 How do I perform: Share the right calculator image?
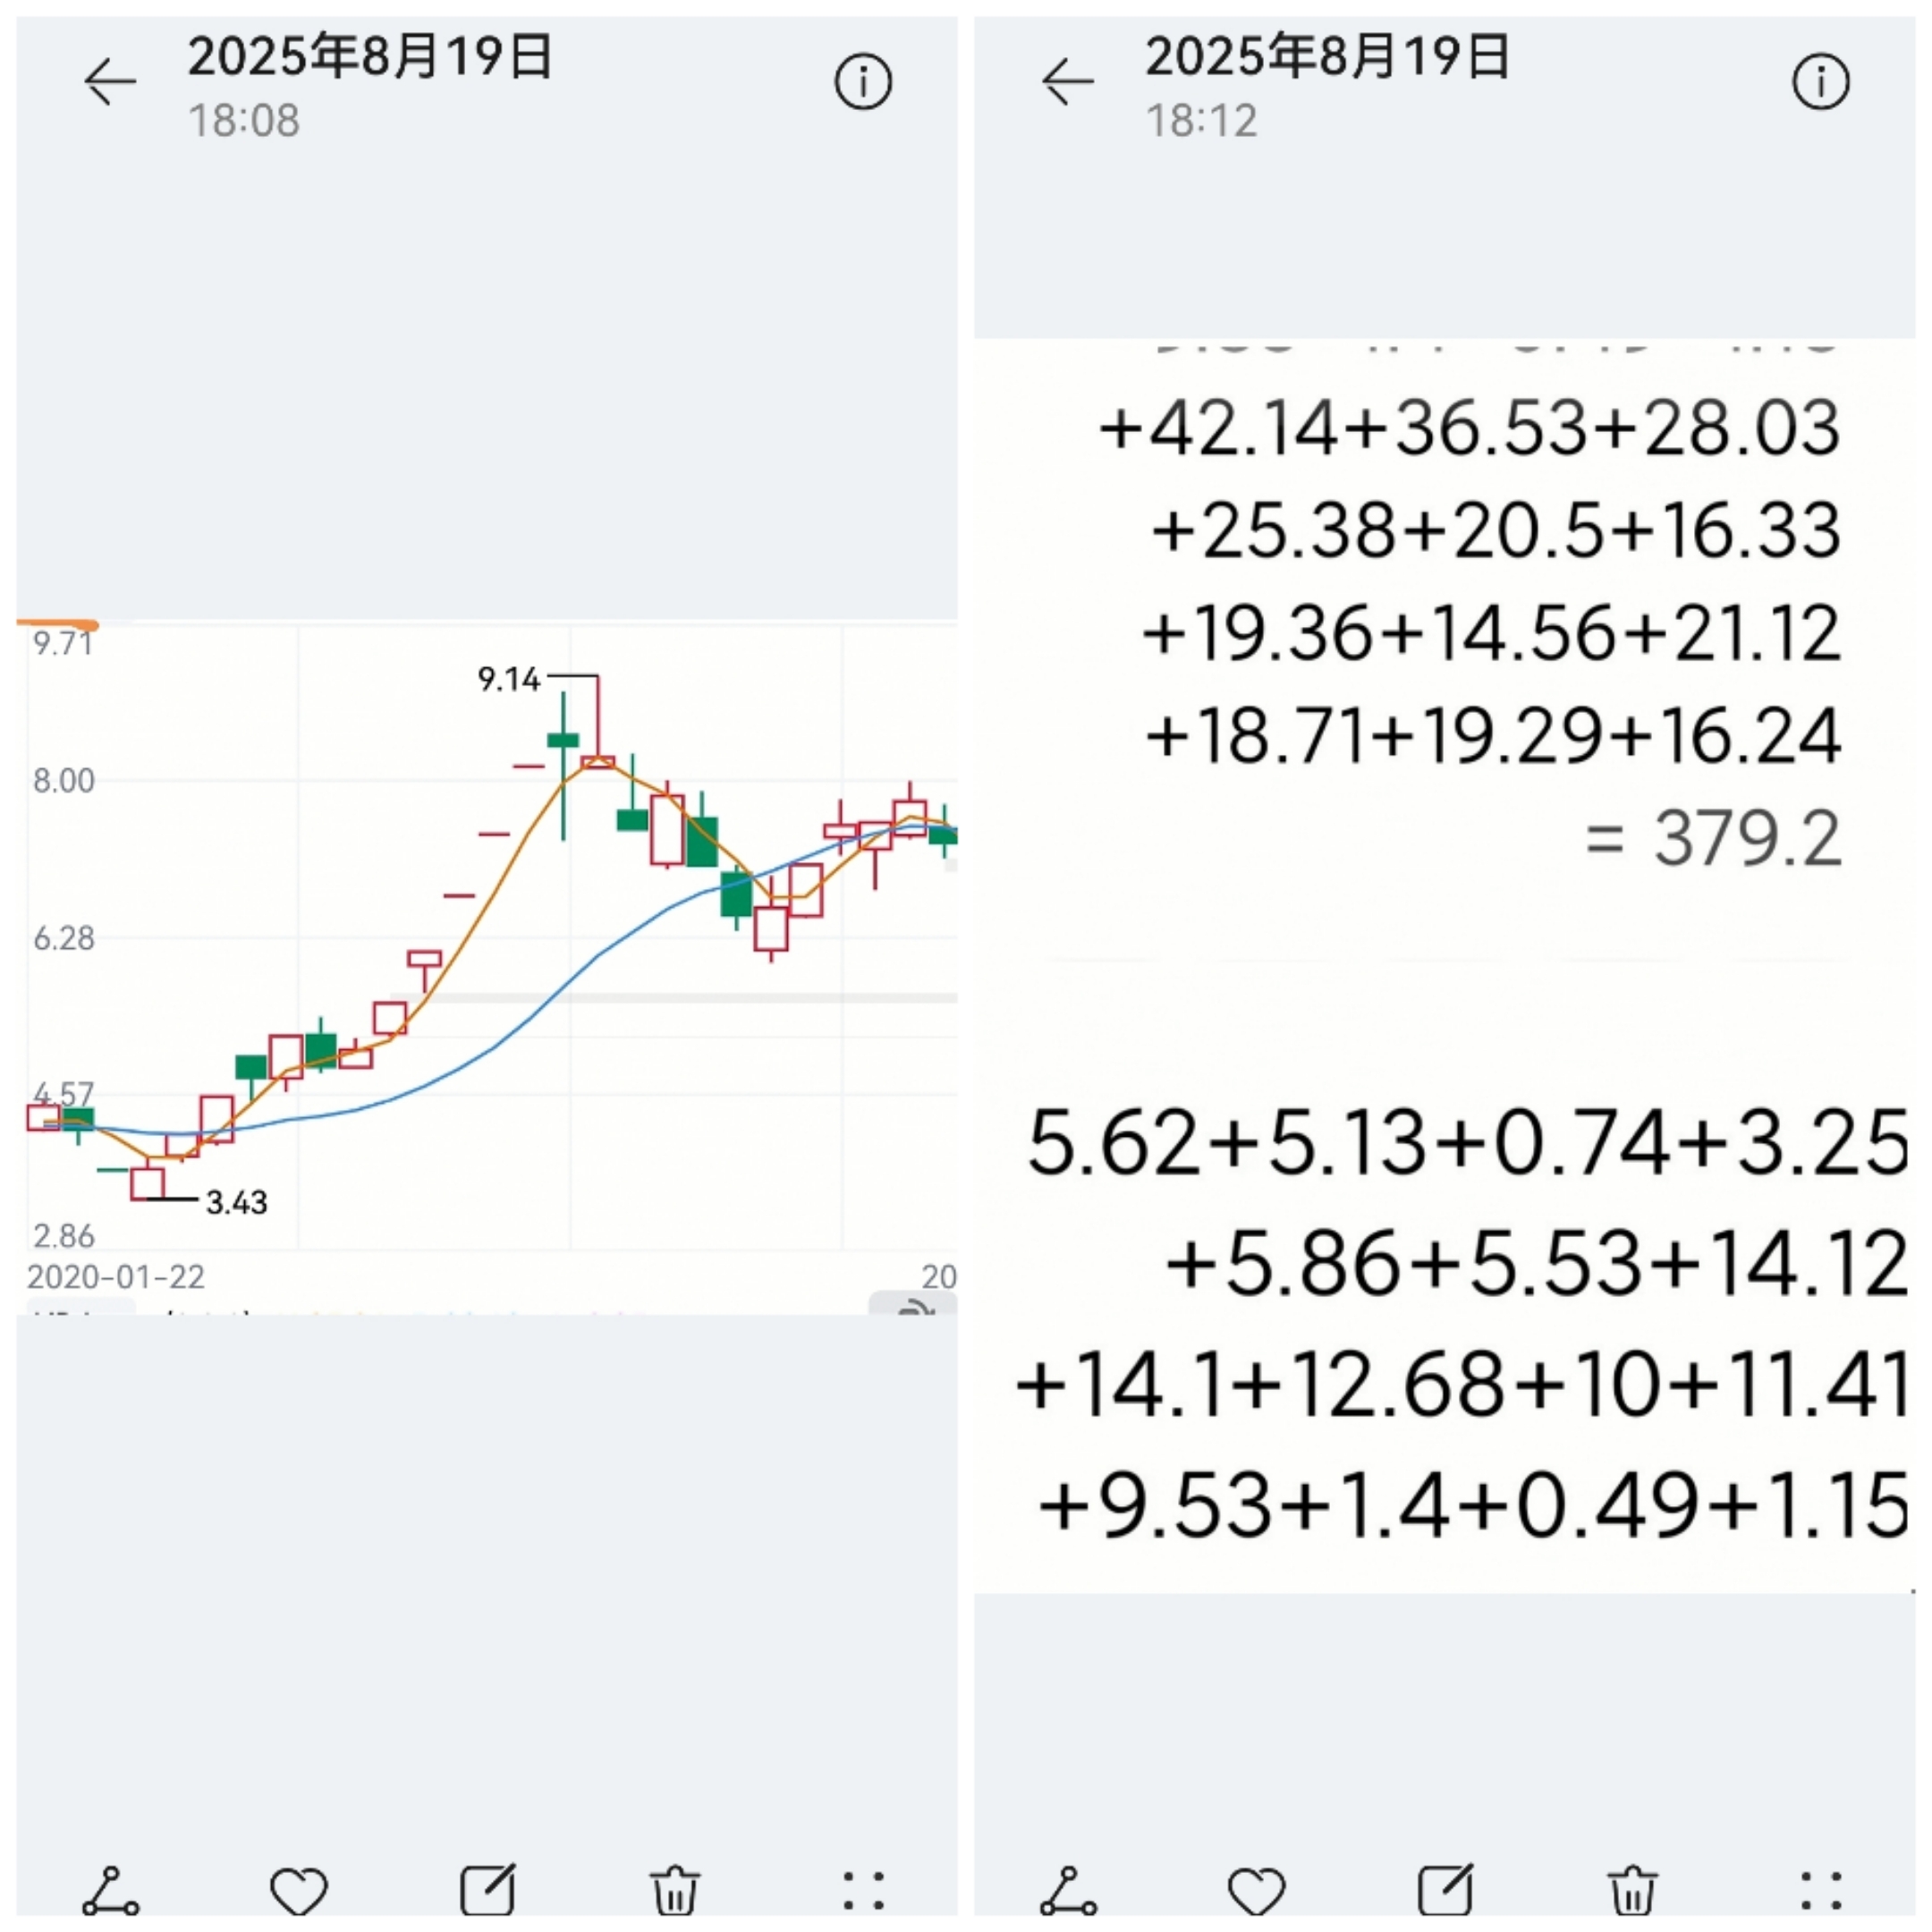coord(1068,1891)
